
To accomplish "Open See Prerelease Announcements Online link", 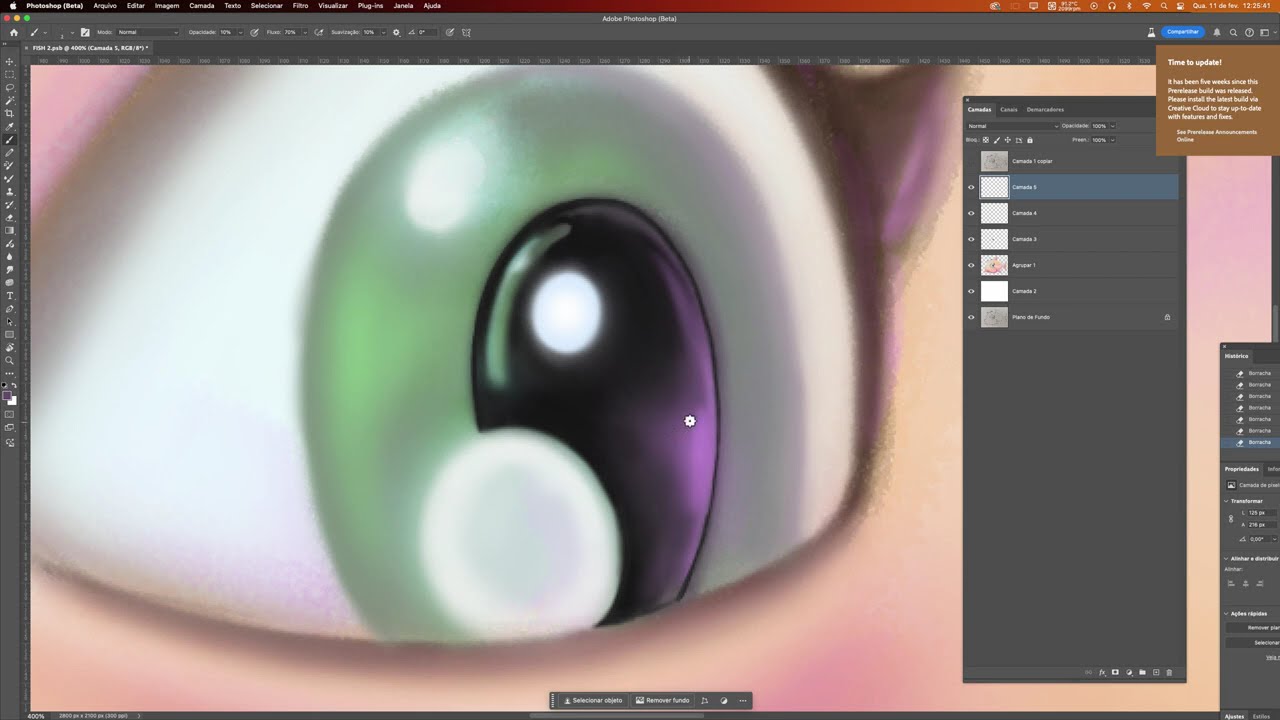I will coord(1216,135).
